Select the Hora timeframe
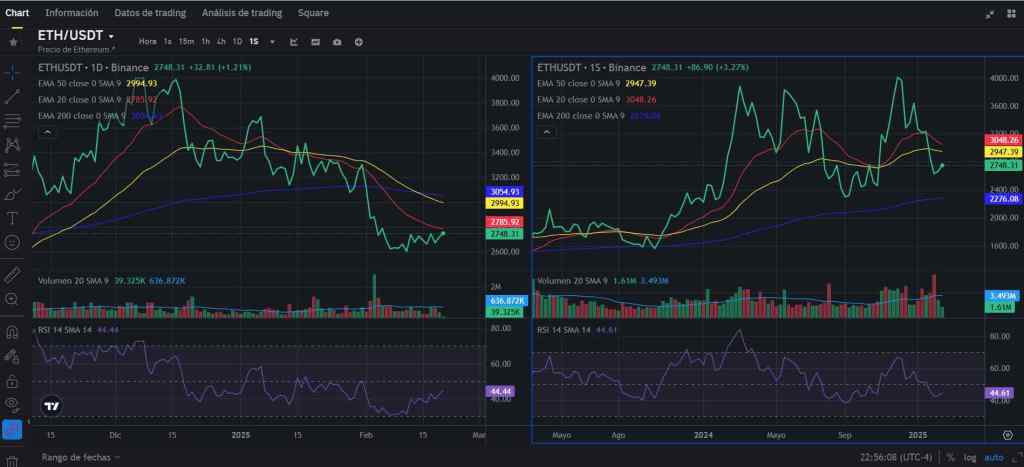Image resolution: width=1024 pixels, height=467 pixels. coord(148,42)
